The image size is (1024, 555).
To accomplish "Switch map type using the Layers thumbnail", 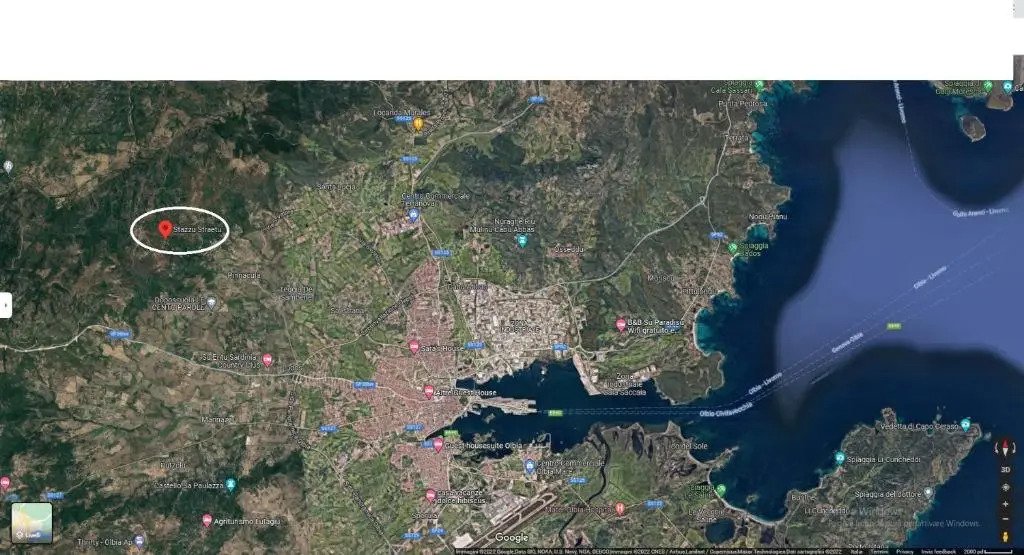I will 31,522.
